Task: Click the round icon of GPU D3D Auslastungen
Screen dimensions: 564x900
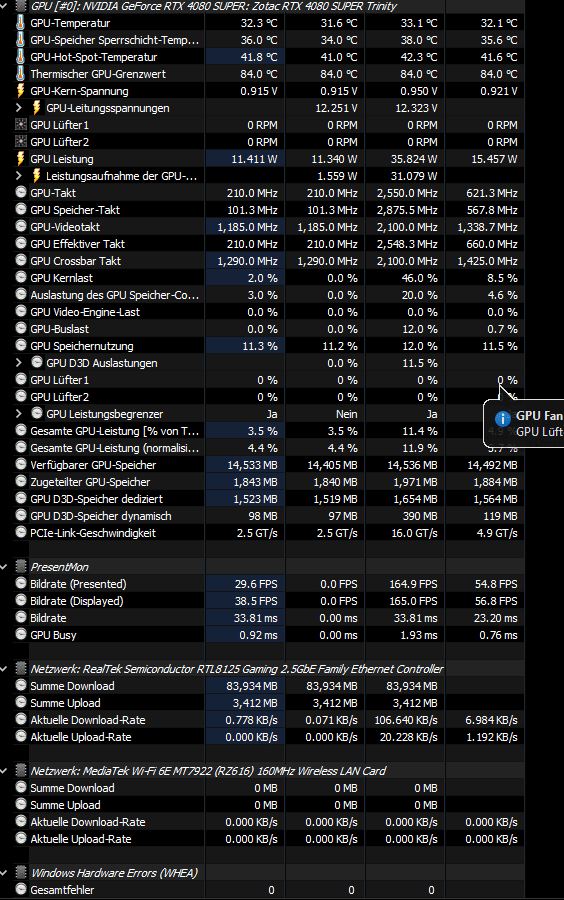Action: pyautogui.click(x=37, y=362)
